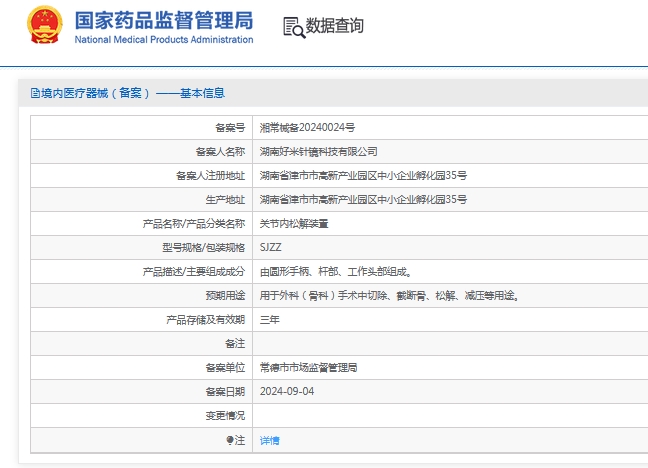Select filing number 湘常械备20240024号
648x468 pixels.
307,127
